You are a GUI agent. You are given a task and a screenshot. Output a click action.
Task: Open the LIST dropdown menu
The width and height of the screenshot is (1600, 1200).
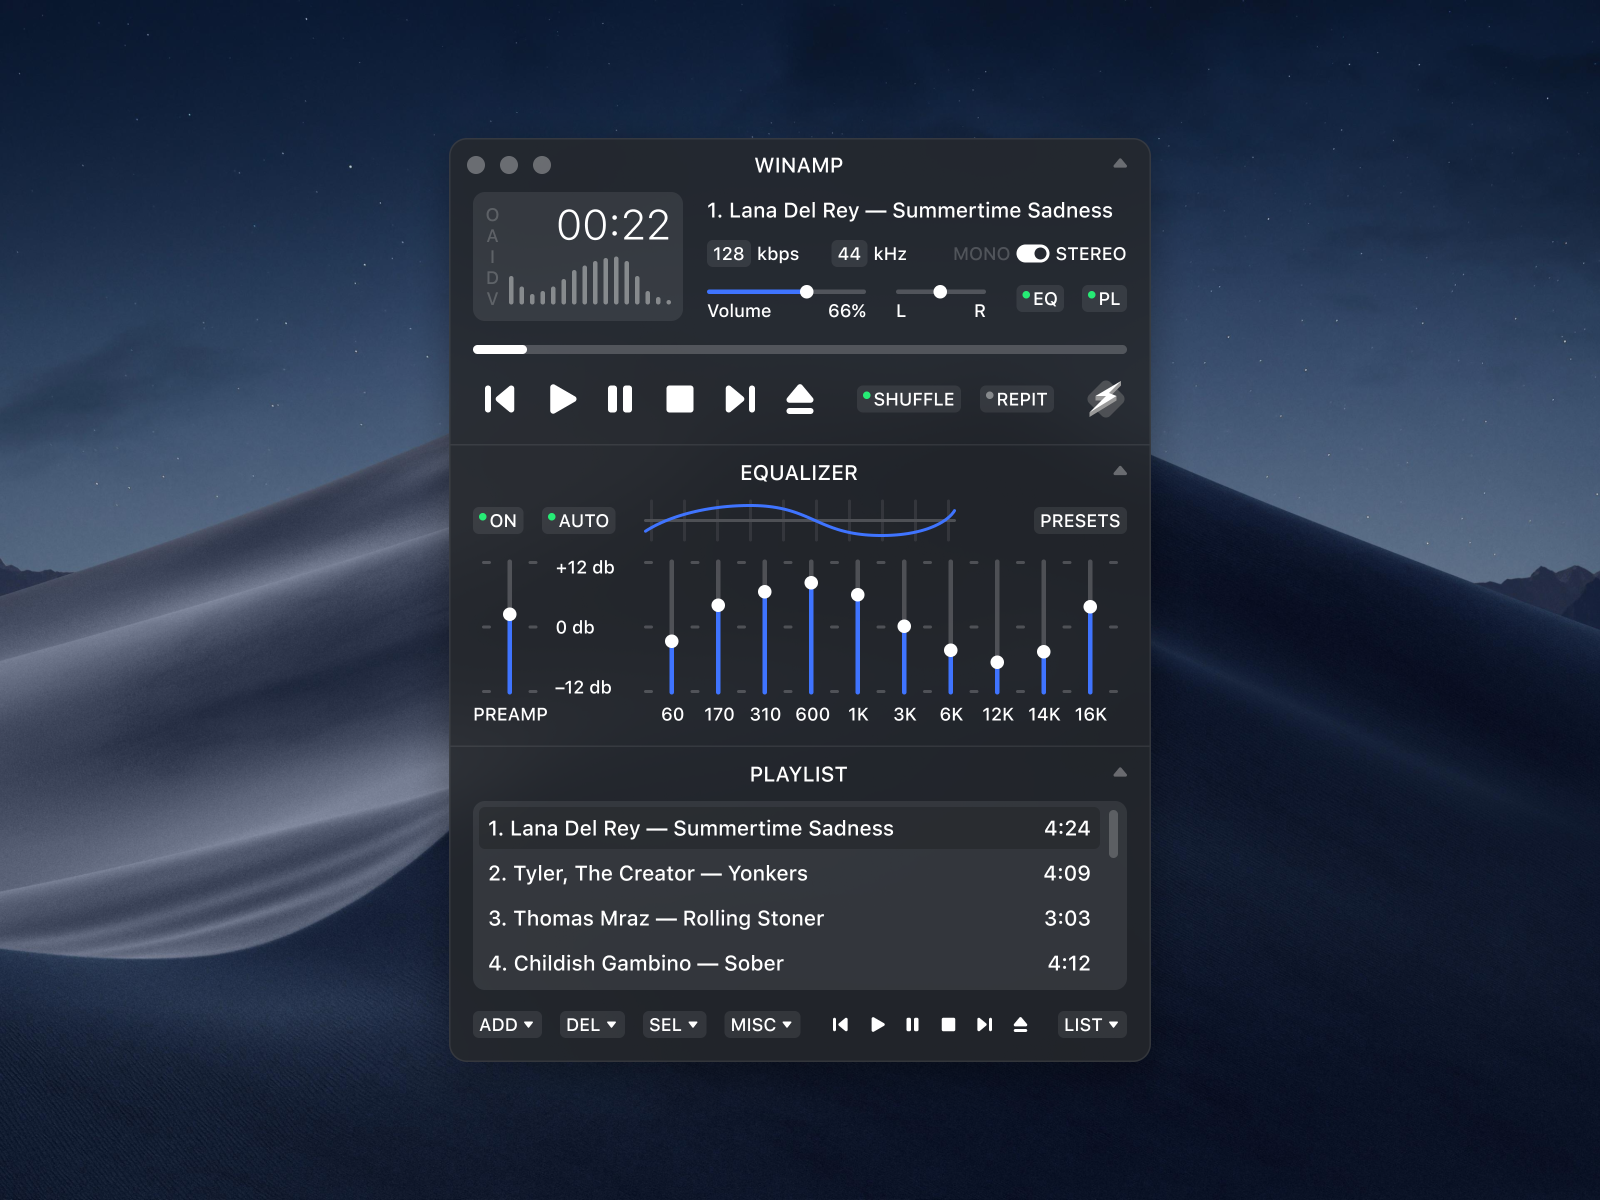[1092, 1024]
